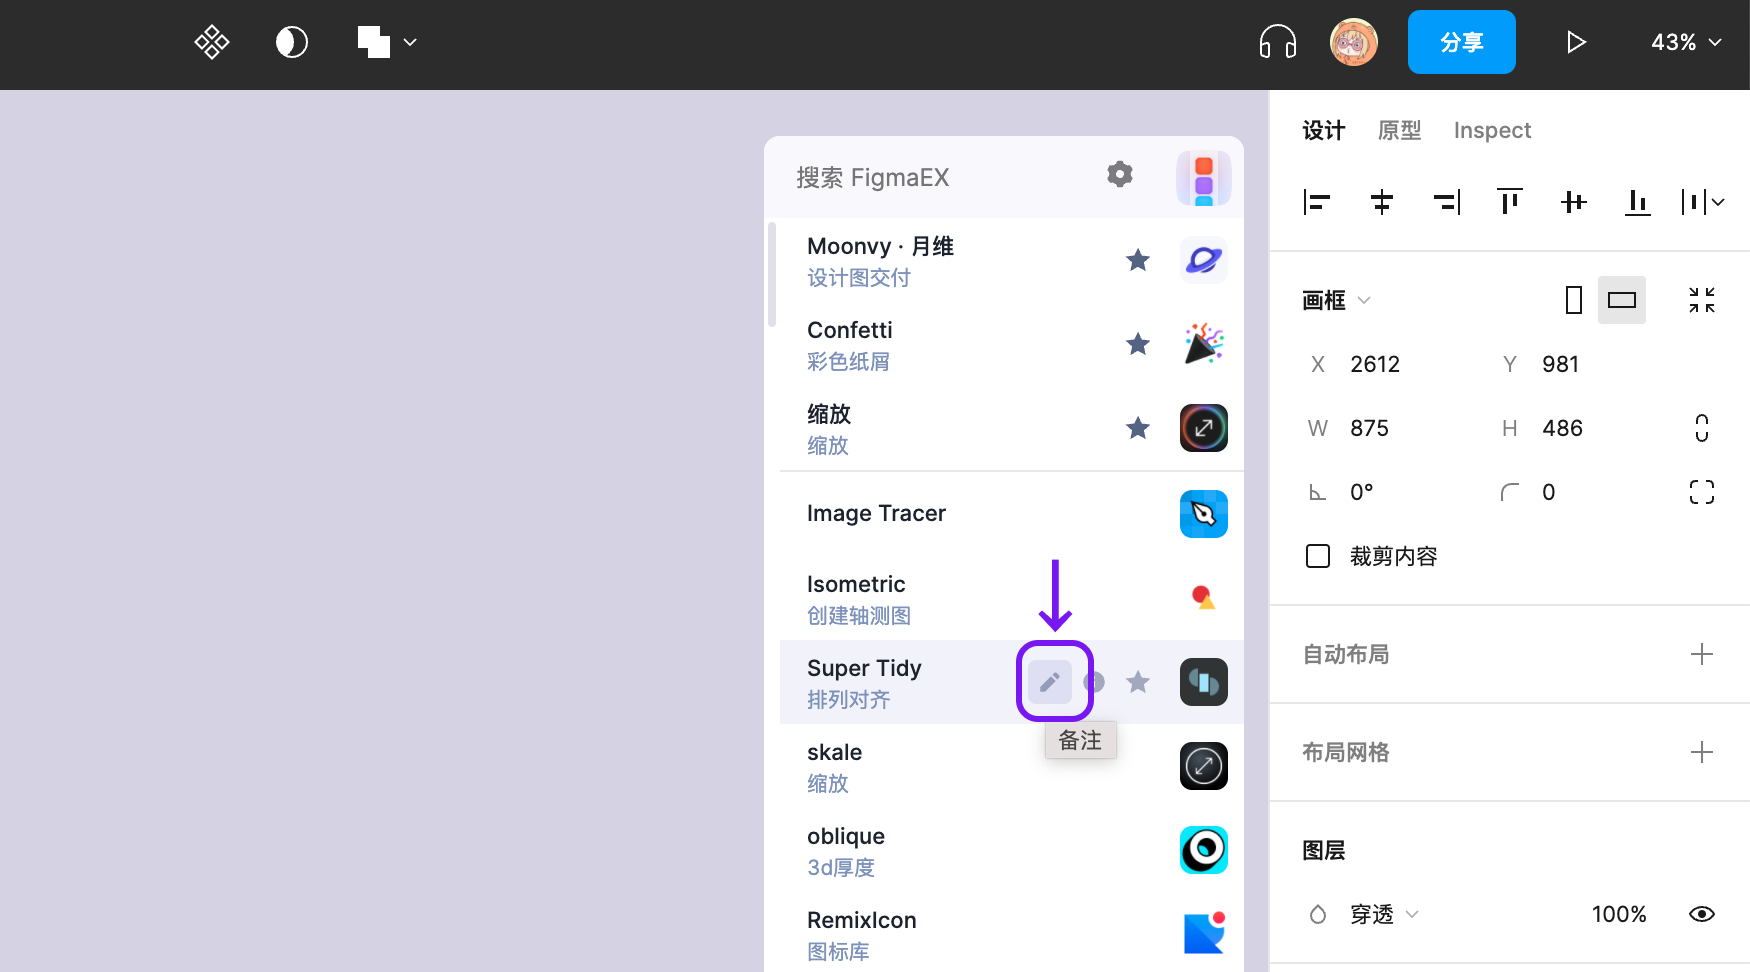The width and height of the screenshot is (1750, 972).
Task: Edit the Y position field 981
Action: [x=1560, y=364]
